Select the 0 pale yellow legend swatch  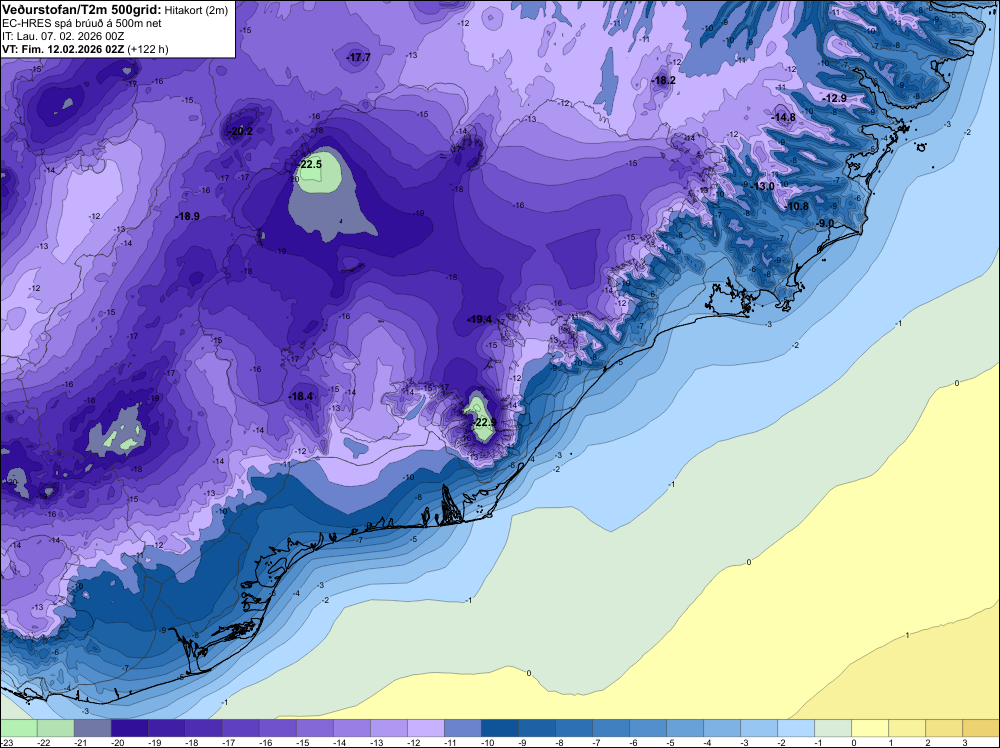coord(869,728)
